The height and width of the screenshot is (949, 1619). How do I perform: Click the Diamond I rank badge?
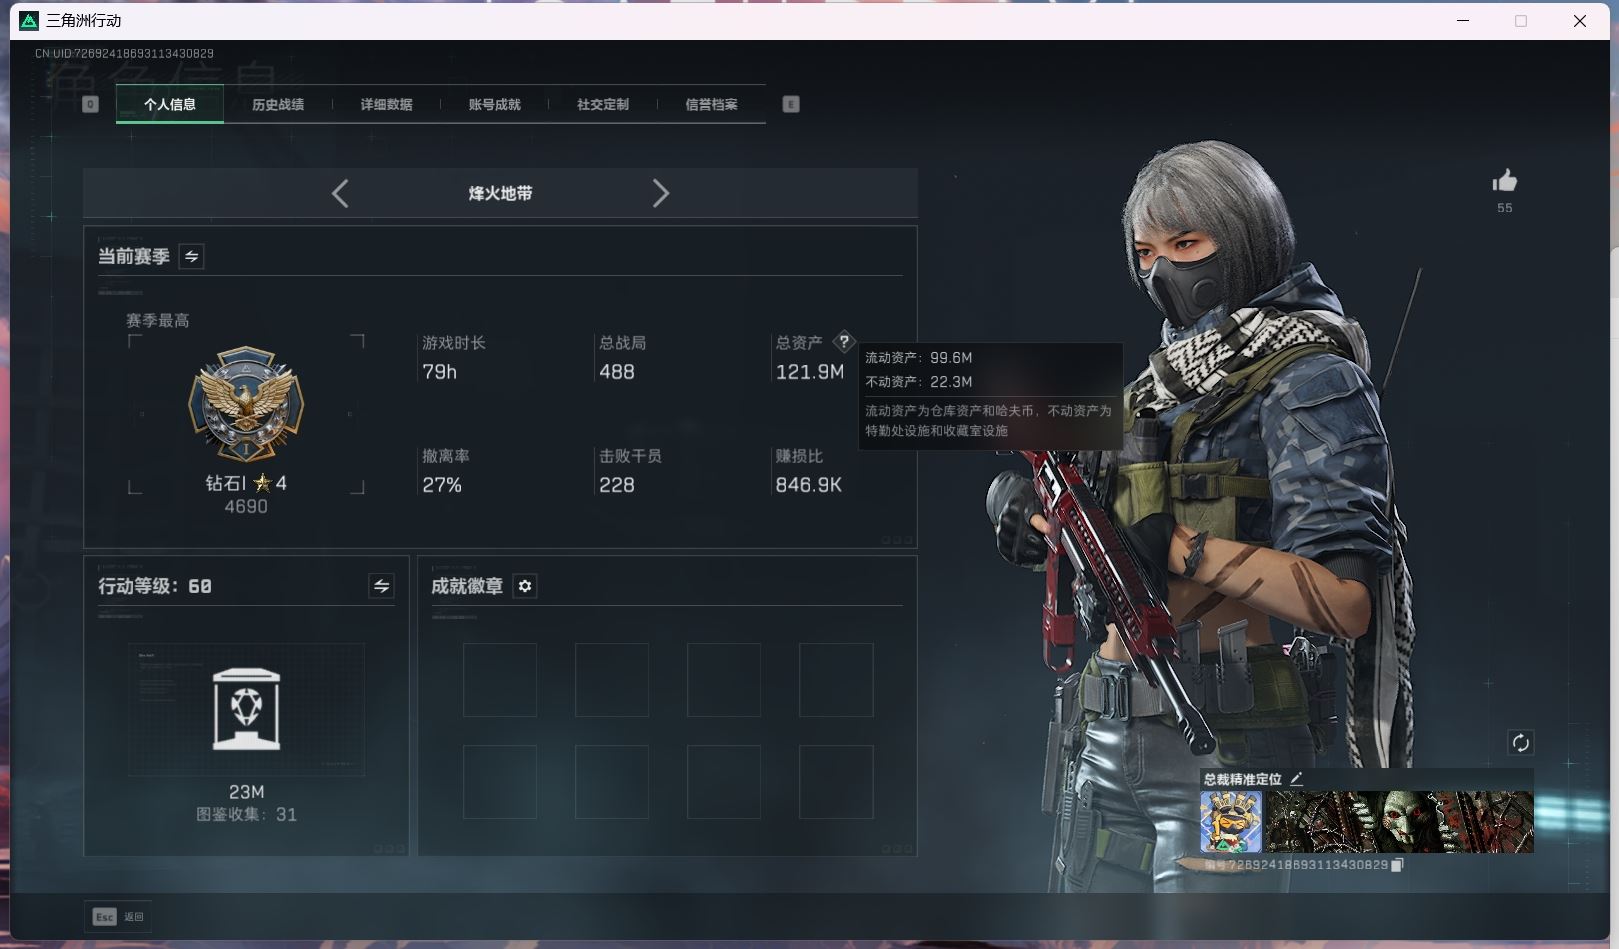pos(246,404)
